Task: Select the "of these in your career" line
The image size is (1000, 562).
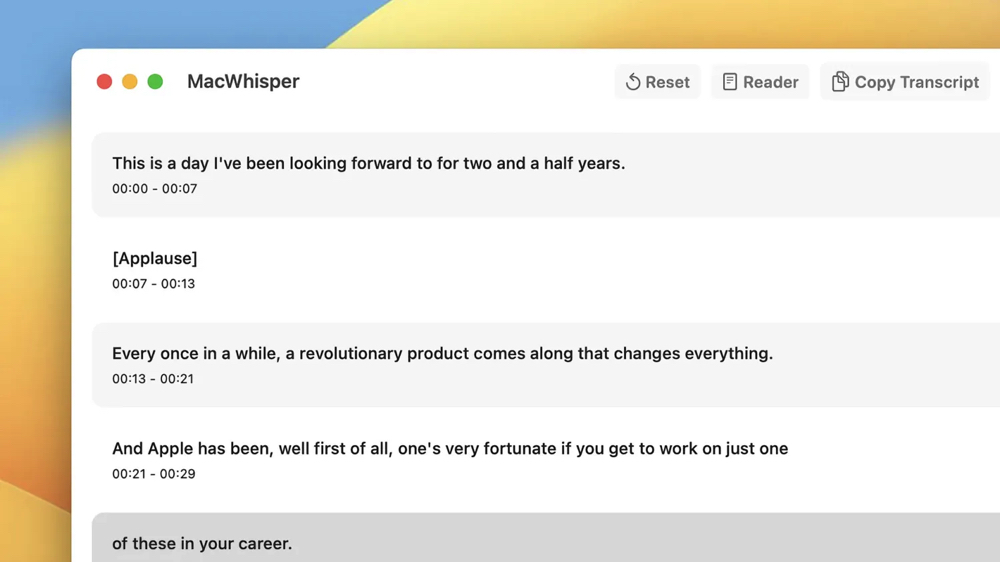Action: coord(202,544)
